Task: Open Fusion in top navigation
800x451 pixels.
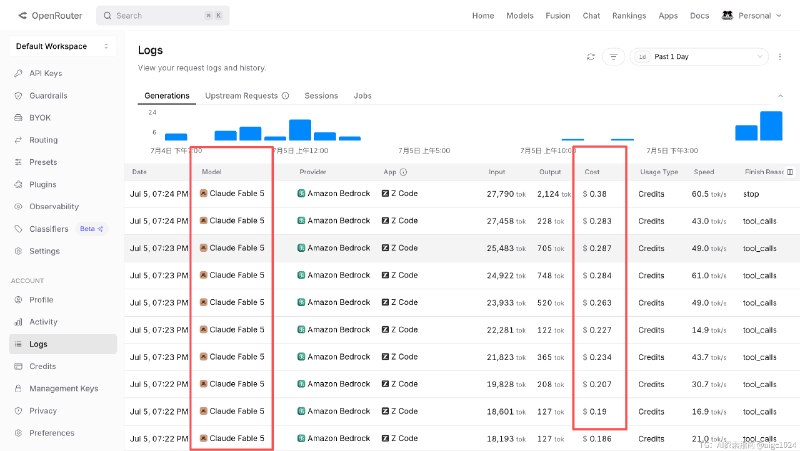Action: click(558, 16)
